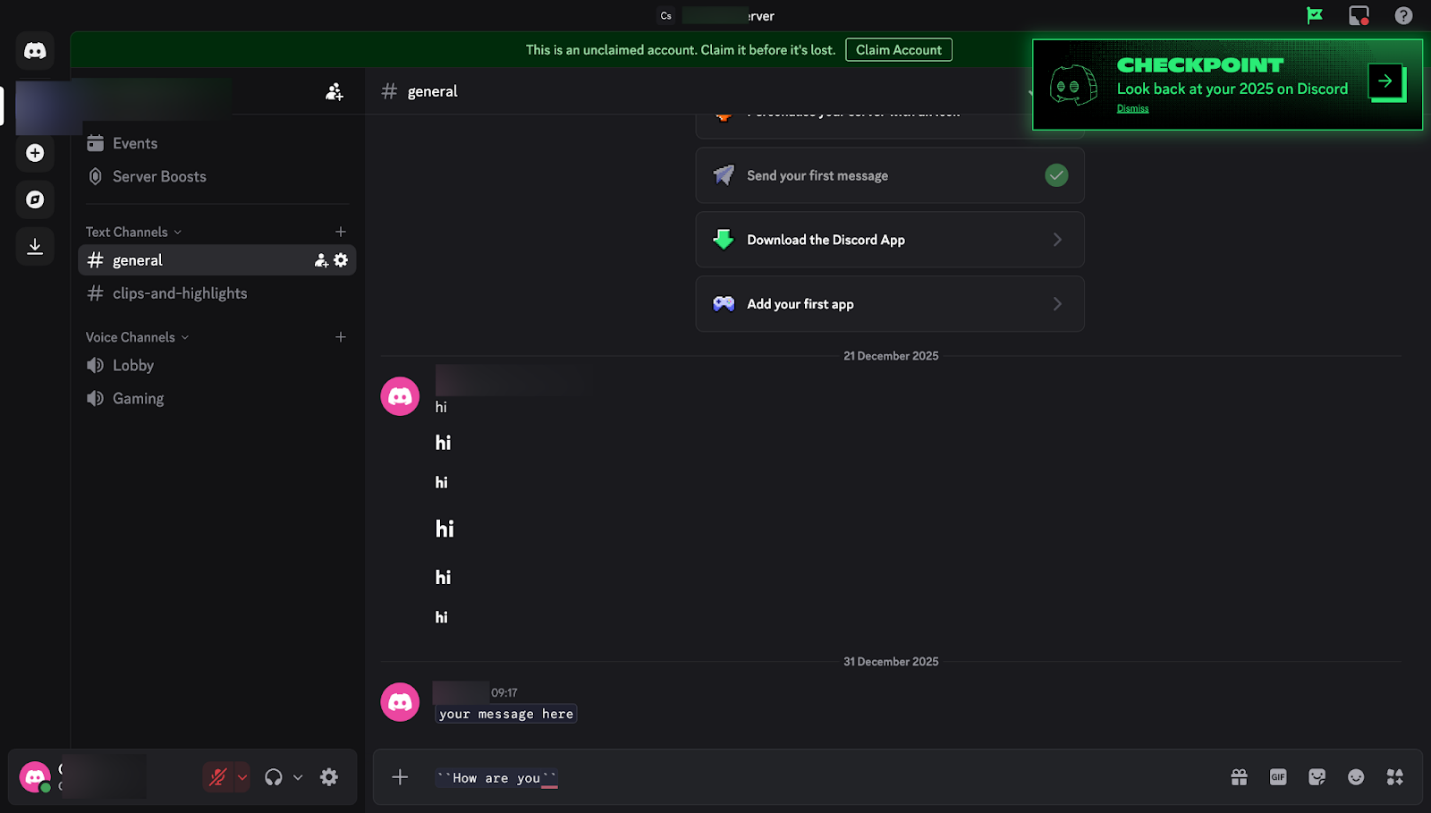Select the Download Apps icon in the sidebar
Screen dimensions: 1431x813
point(35,246)
